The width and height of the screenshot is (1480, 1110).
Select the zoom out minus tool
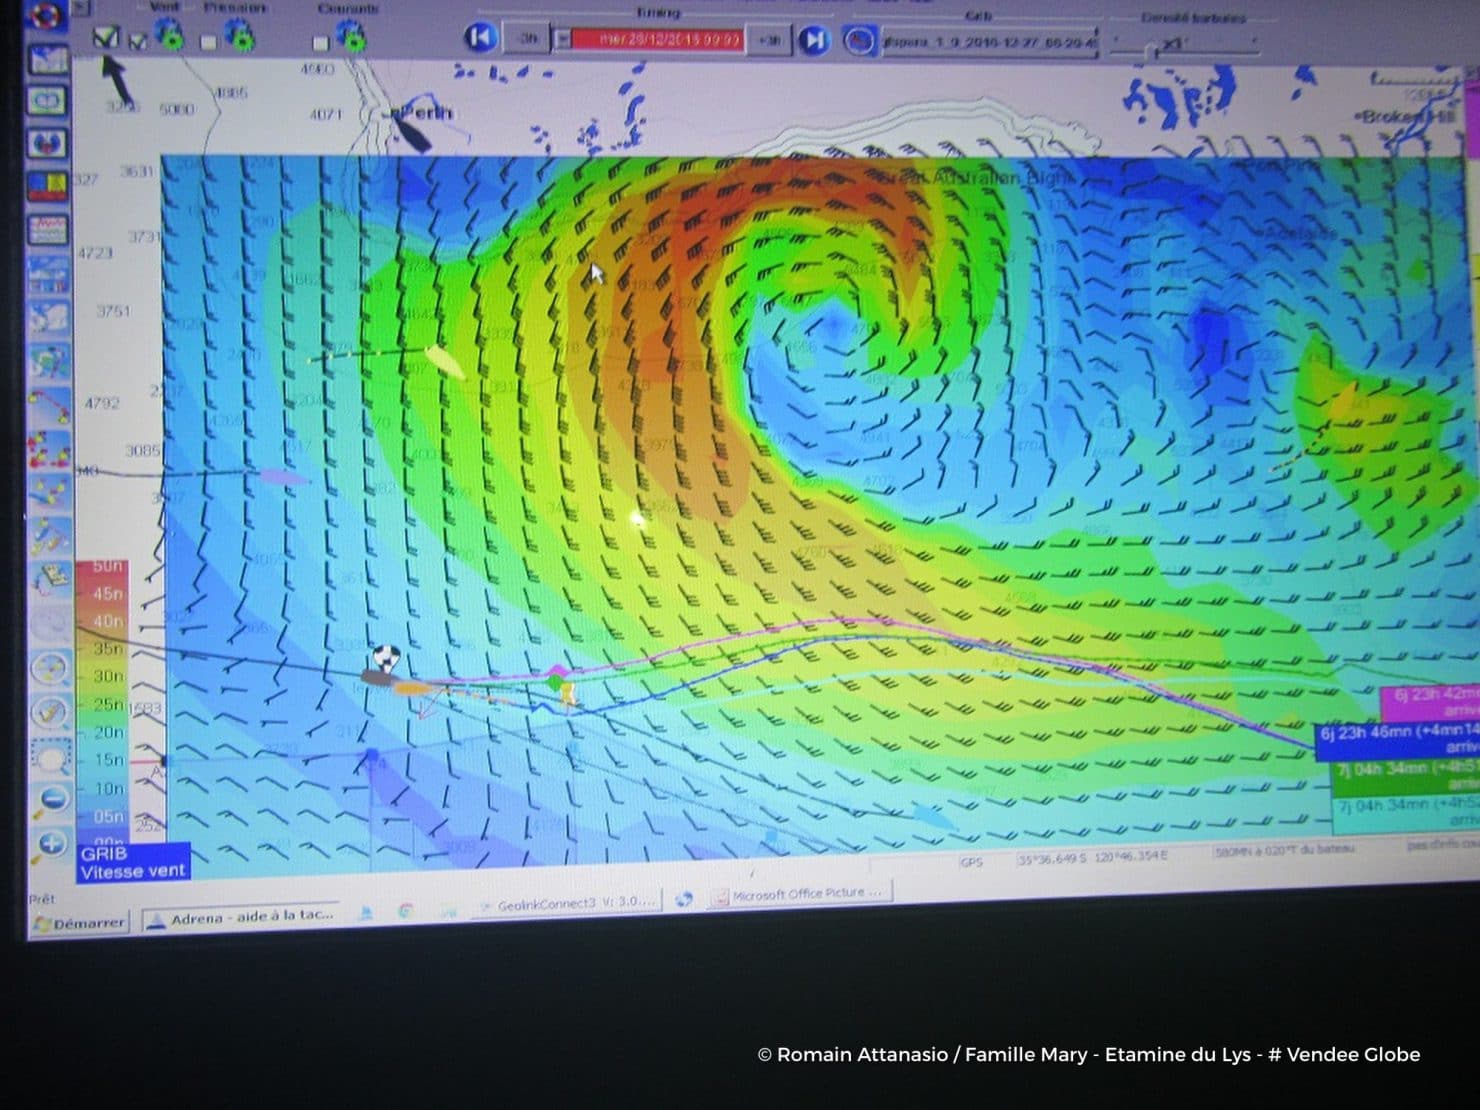pos(49,796)
